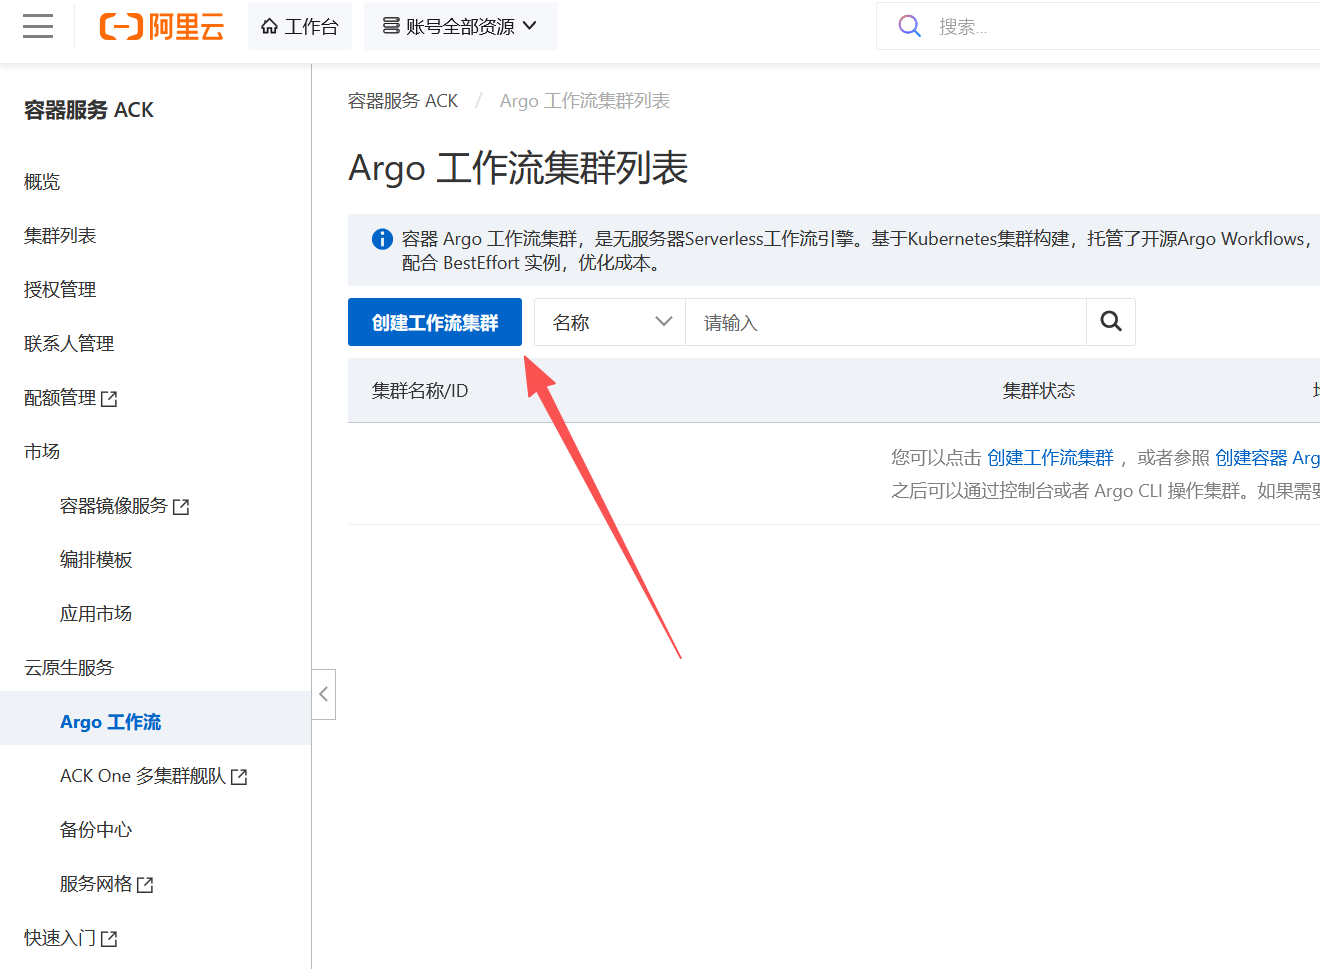Image resolution: width=1320 pixels, height=969 pixels.
Task: Click 容器服务 ACK breadcrumb link
Action: pos(403,101)
